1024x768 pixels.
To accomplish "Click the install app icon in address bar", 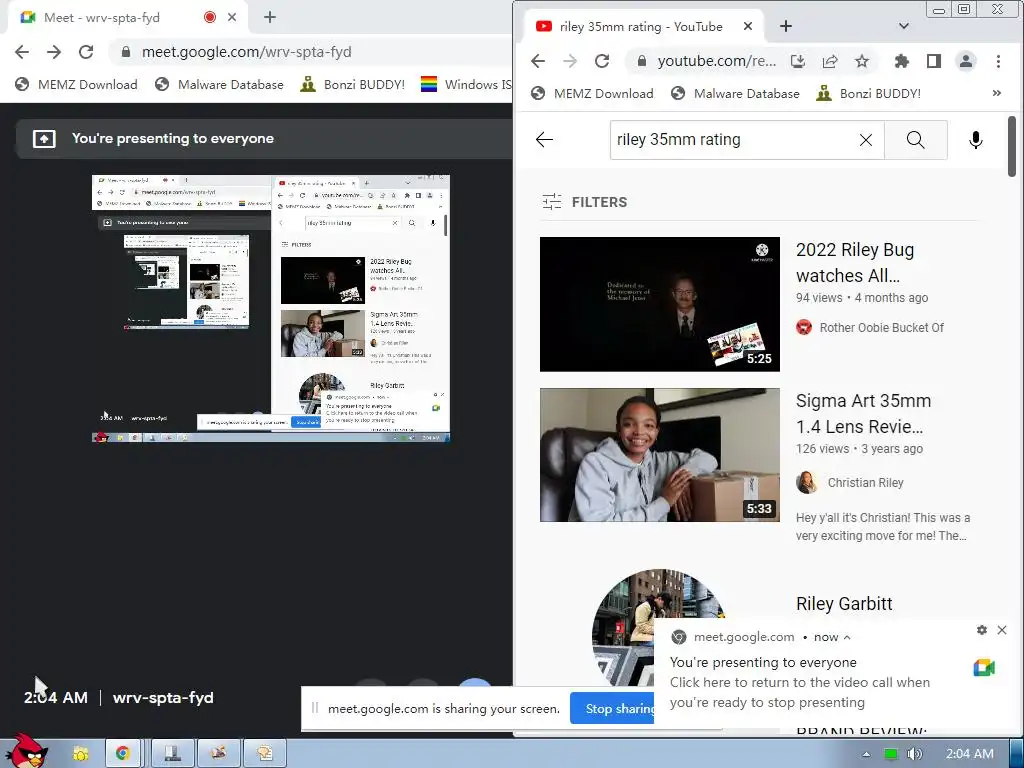I will [x=798, y=61].
